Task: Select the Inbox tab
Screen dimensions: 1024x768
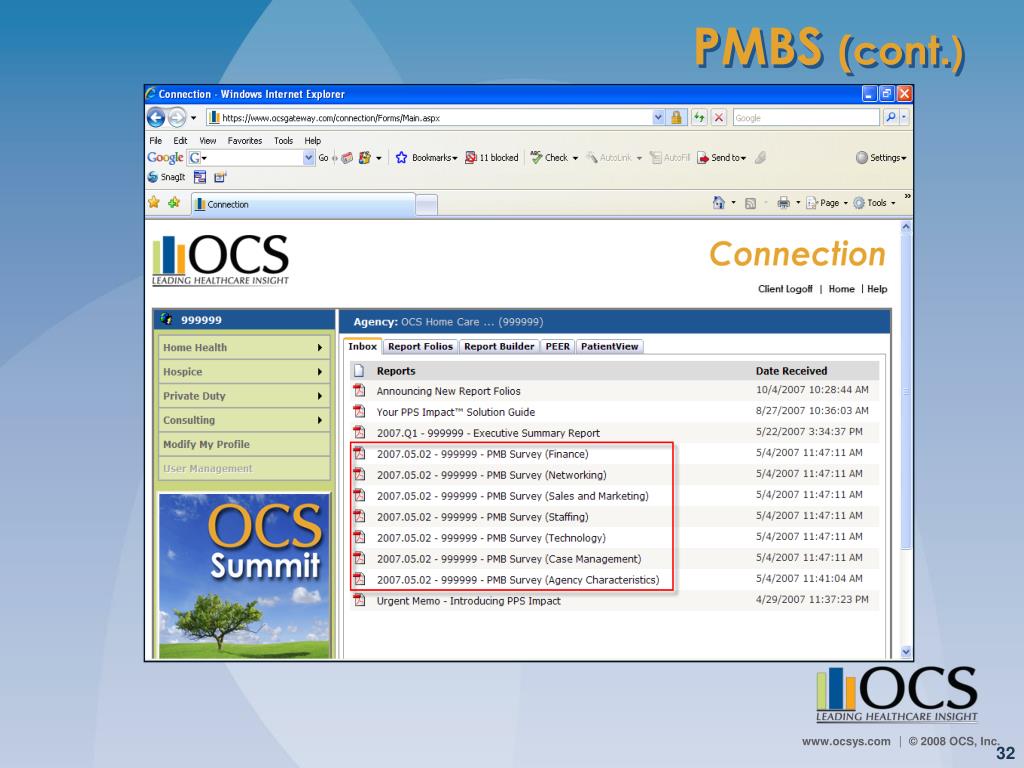Action: pos(362,346)
